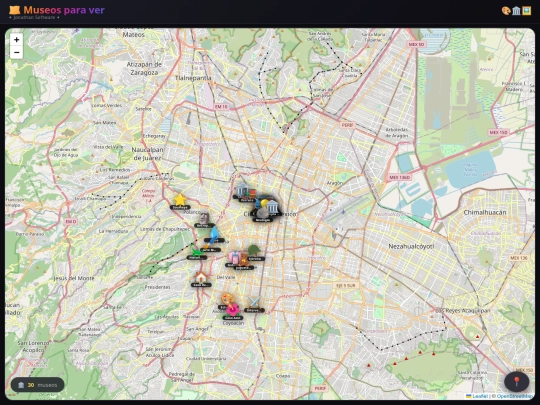
Task: Click the Naucalpan de Juárez map label
Action: (x=148, y=154)
